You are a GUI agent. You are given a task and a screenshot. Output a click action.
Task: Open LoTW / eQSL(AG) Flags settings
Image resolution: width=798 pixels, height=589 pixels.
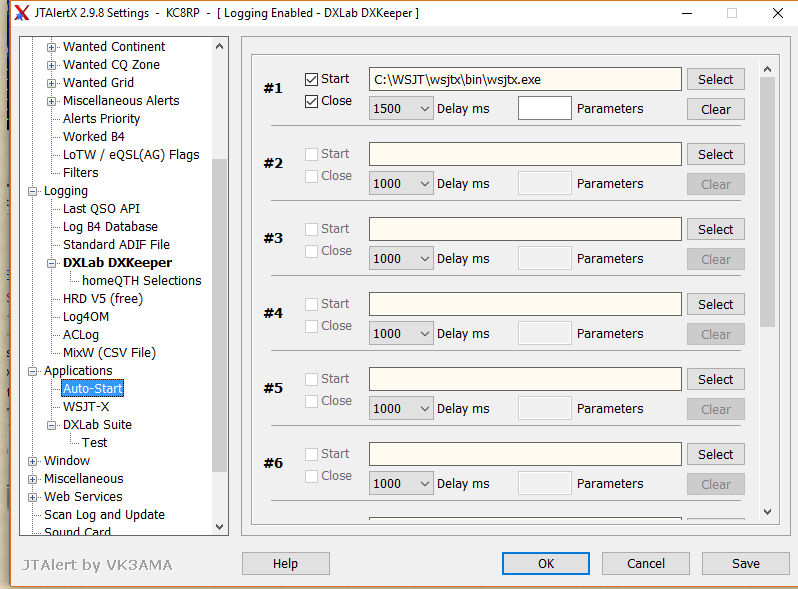click(x=131, y=155)
